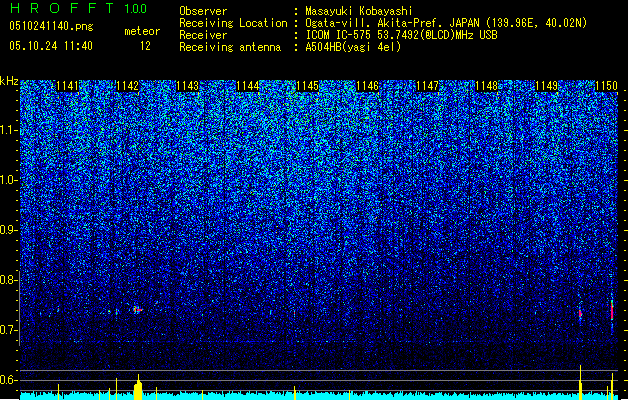629x400 pixels.
Task: Click the date stamp 05.10.24 11:40
Action: pos(51,46)
